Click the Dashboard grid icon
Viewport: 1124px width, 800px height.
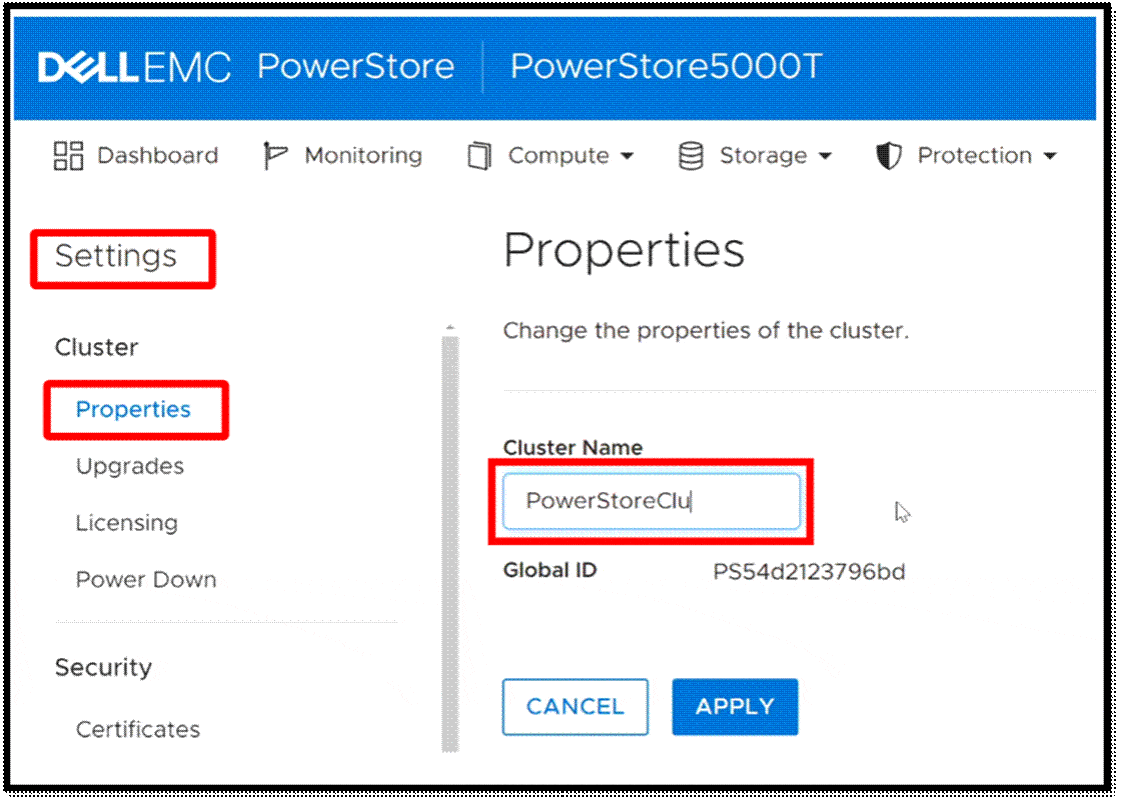tap(68, 156)
